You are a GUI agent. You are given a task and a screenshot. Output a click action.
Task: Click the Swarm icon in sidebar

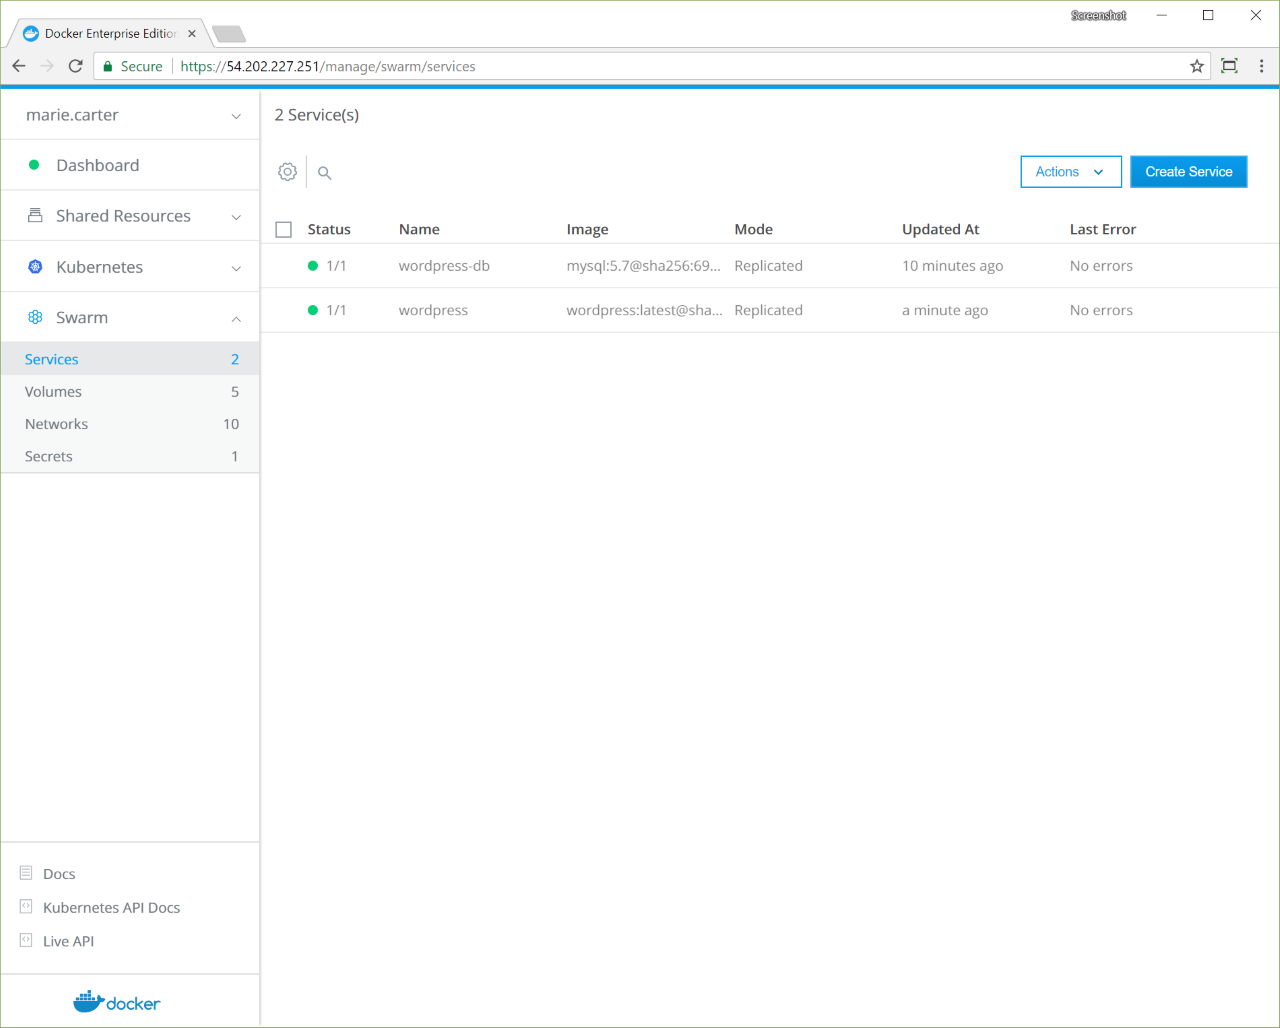pos(35,317)
